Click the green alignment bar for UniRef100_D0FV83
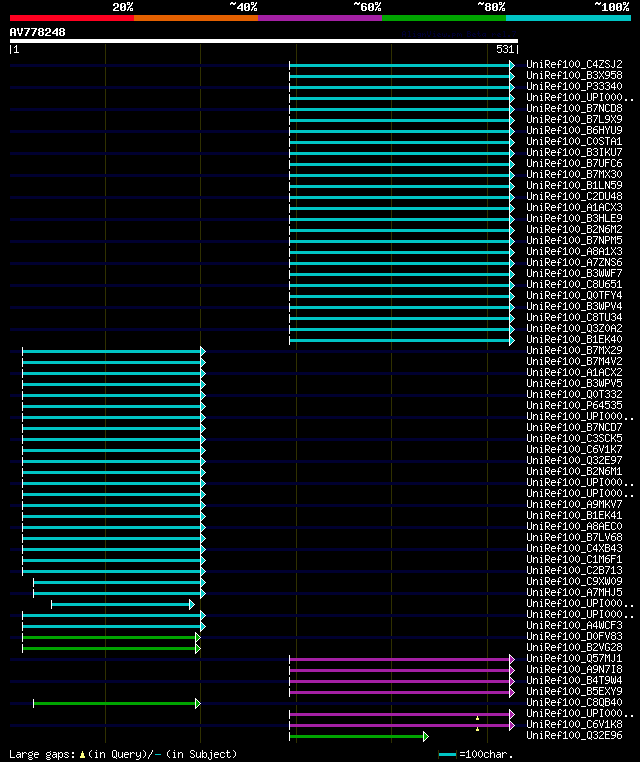 coord(109,637)
